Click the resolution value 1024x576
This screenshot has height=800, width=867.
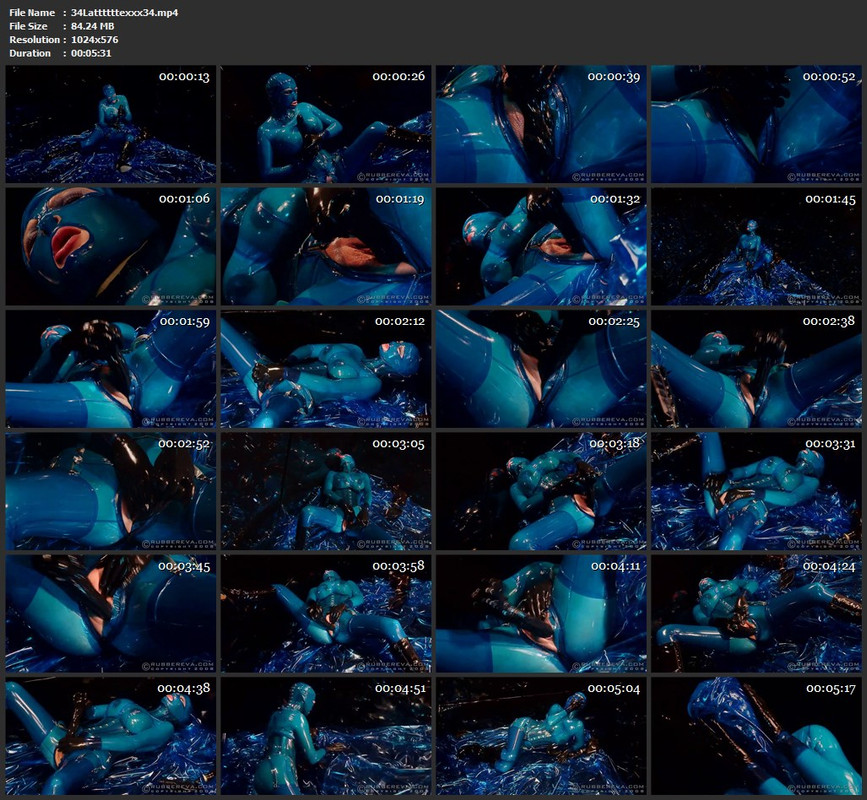click(x=94, y=39)
